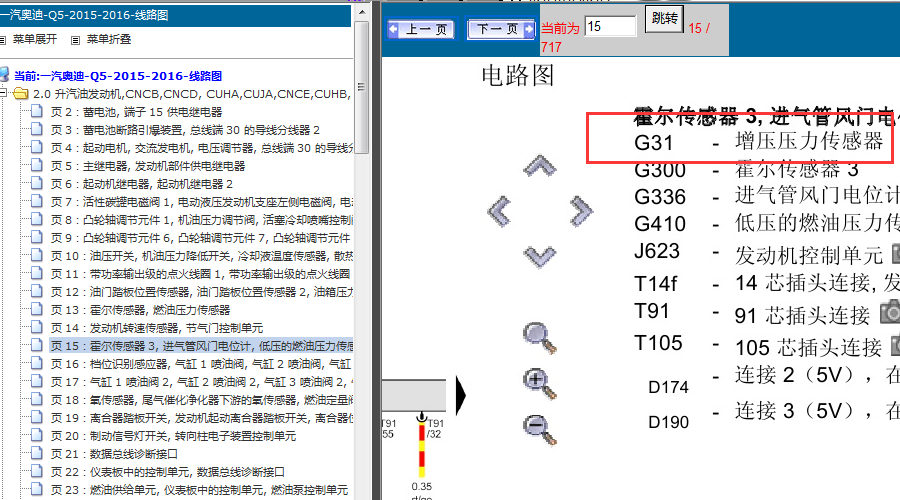Select the 2.0 升汽油发动机 folder icon
Screen dimensions: 900x500
point(21,94)
